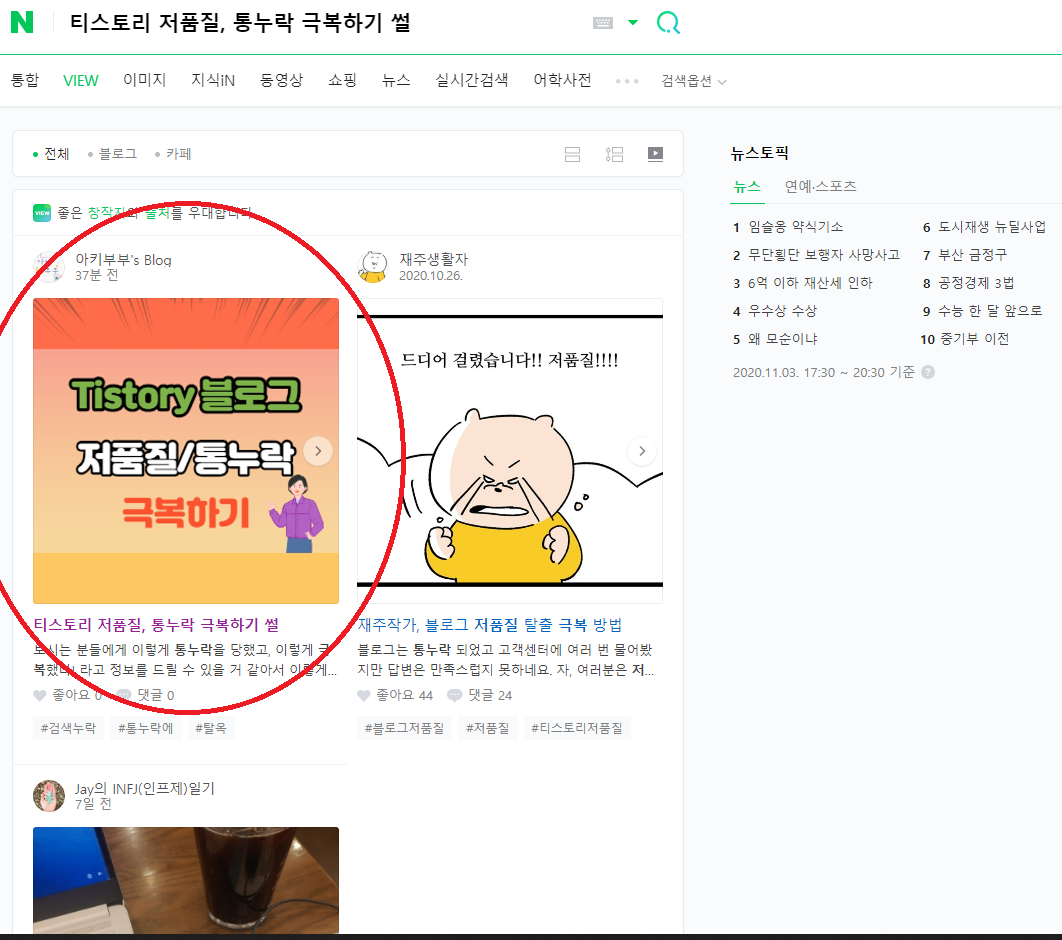Click the green VIEW badge icon

pos(42,213)
